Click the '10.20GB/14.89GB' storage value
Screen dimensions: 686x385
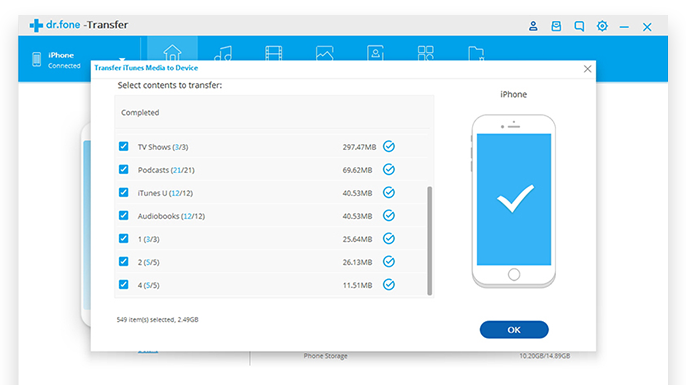coord(545,356)
